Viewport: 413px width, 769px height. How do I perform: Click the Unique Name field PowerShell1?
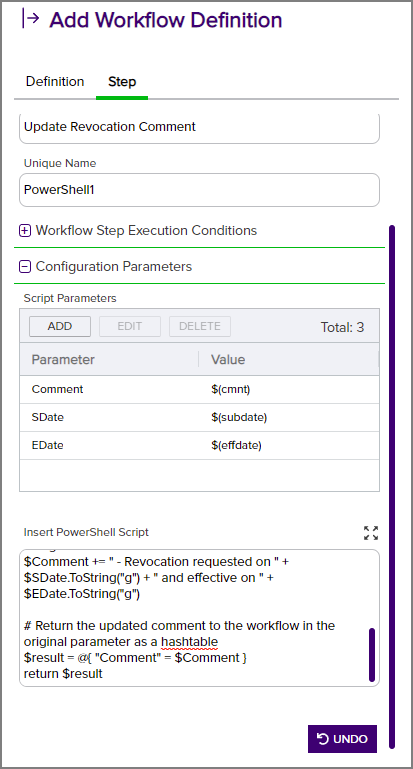pyautogui.click(x=199, y=190)
